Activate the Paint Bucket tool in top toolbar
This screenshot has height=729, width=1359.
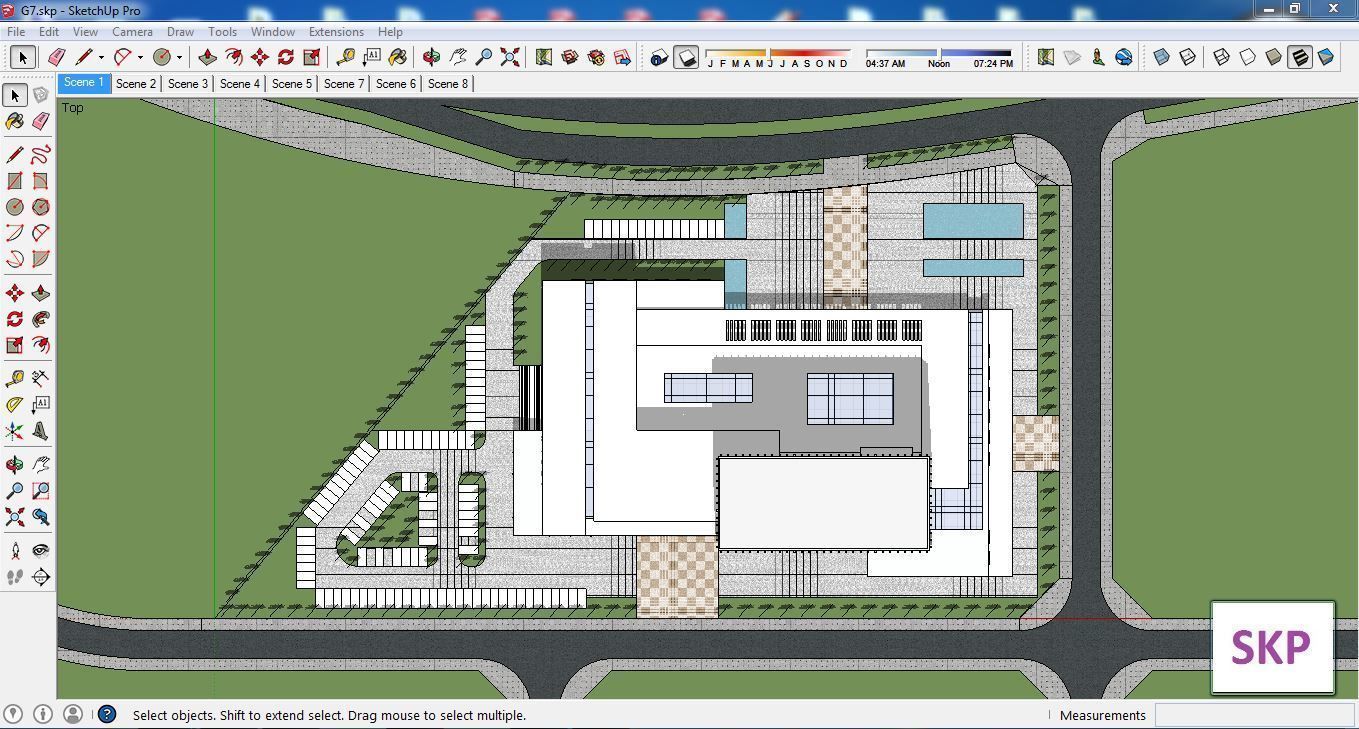click(x=398, y=57)
